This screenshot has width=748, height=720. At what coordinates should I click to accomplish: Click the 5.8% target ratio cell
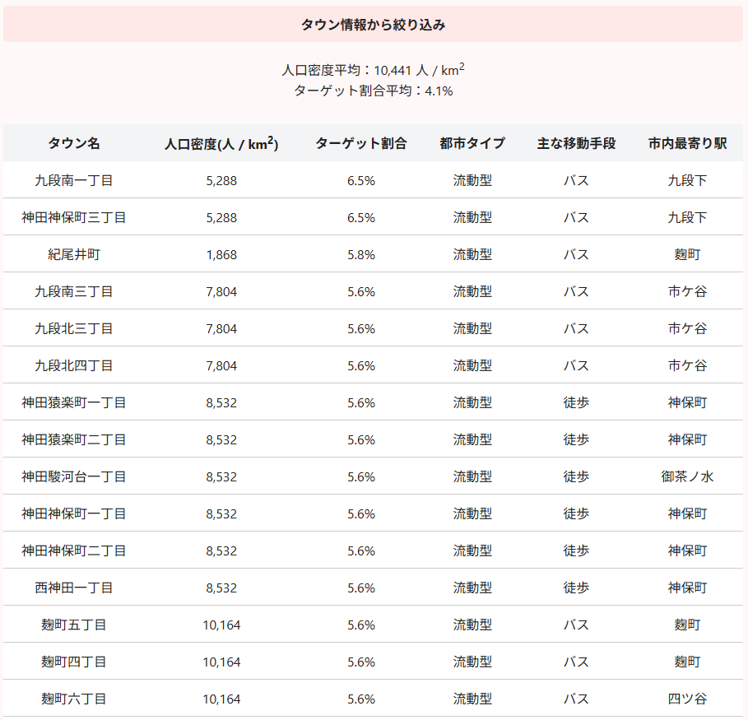point(361,255)
